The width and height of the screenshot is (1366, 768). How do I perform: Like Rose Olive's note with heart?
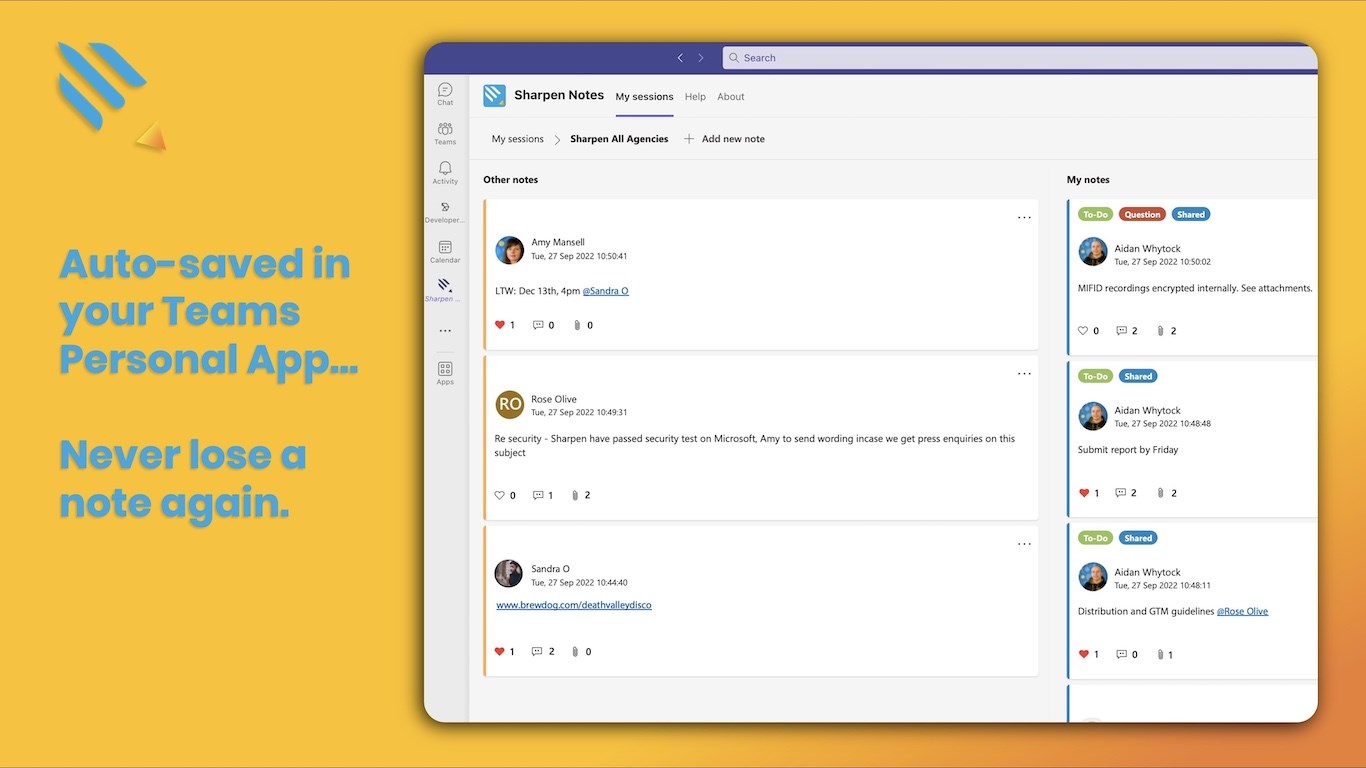pos(500,495)
